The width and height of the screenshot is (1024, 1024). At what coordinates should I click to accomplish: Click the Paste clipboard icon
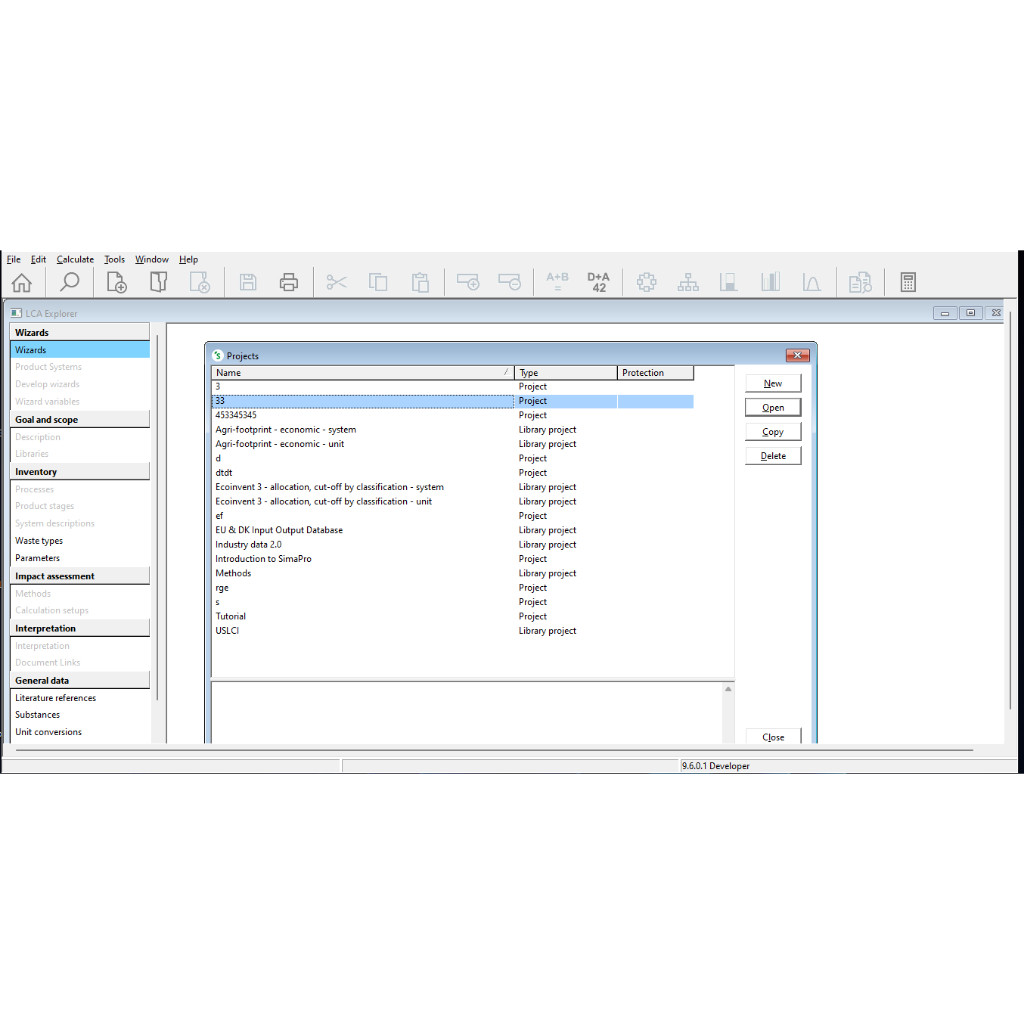coord(420,283)
